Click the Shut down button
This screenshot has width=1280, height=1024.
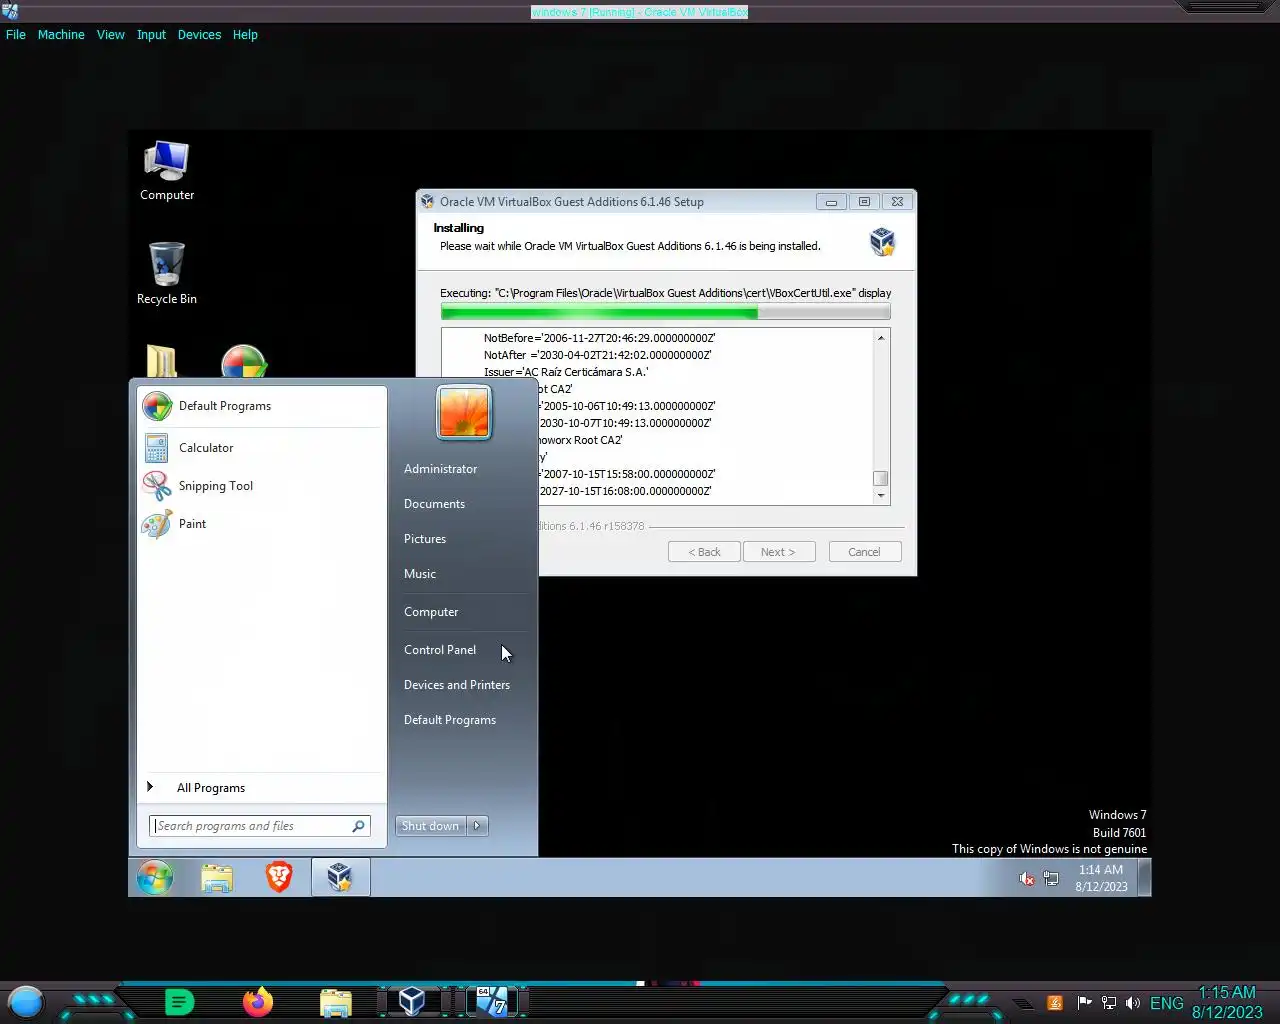[430, 826]
